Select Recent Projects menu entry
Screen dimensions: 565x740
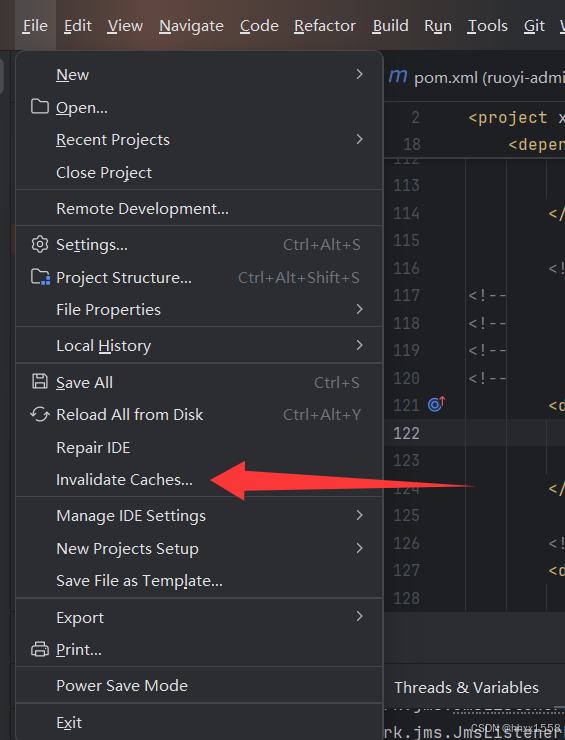pos(199,140)
